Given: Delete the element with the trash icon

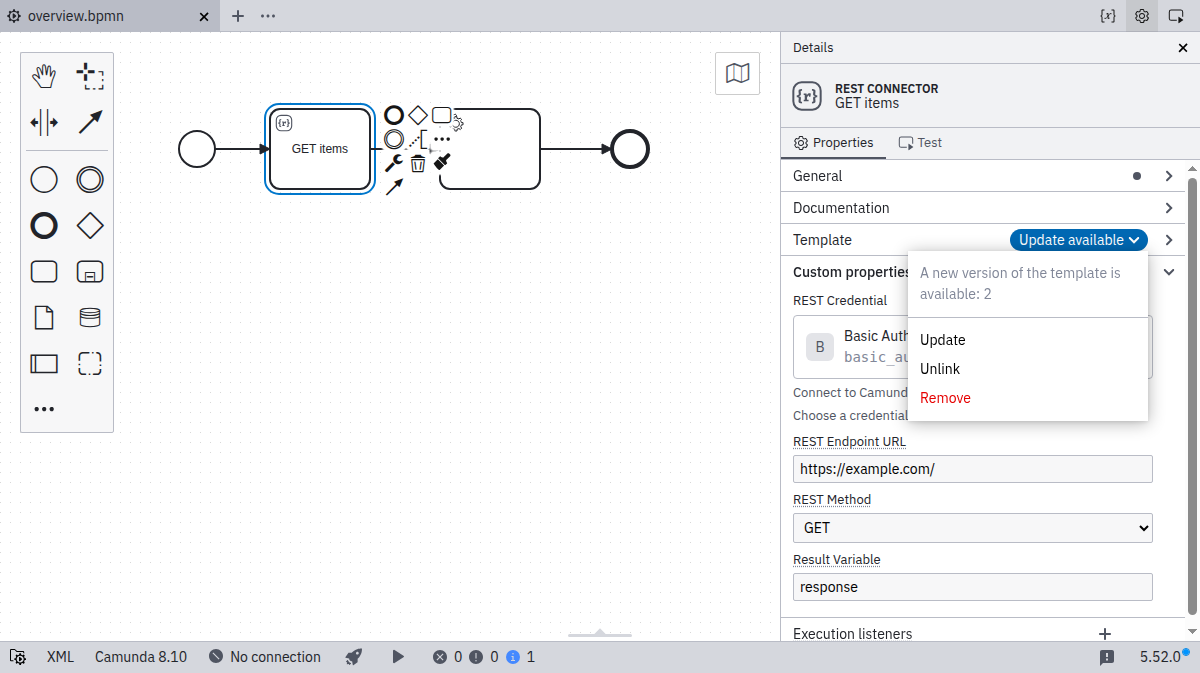Looking at the screenshot, I should (418, 163).
